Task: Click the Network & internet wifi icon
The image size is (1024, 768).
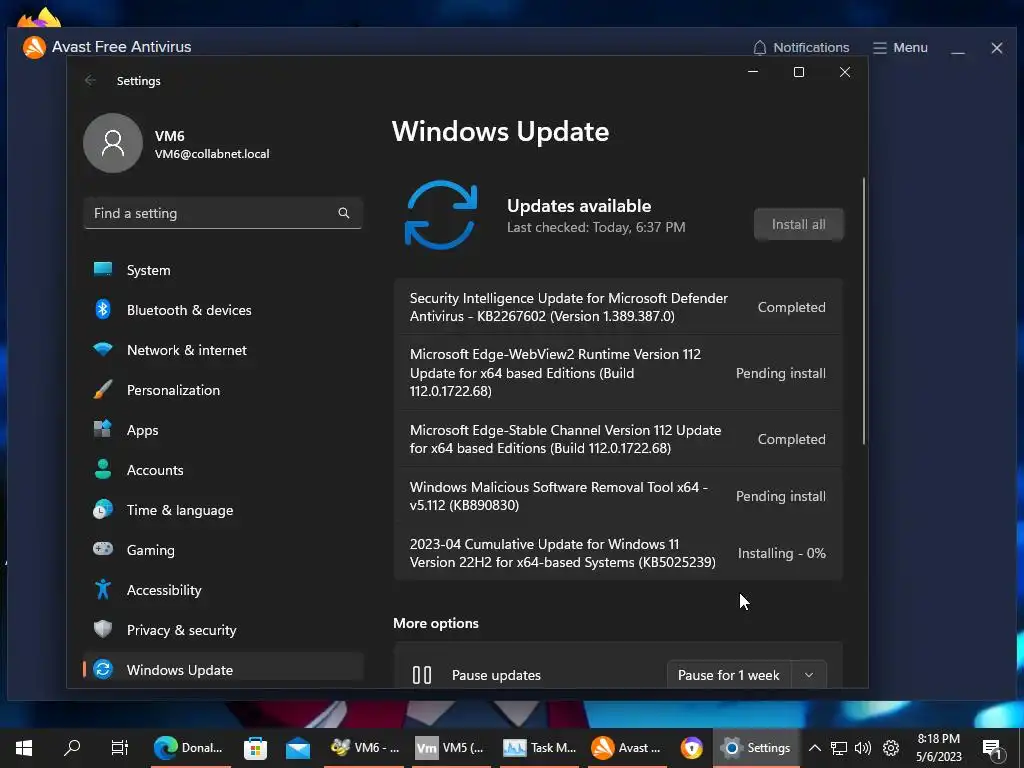Action: click(x=103, y=349)
